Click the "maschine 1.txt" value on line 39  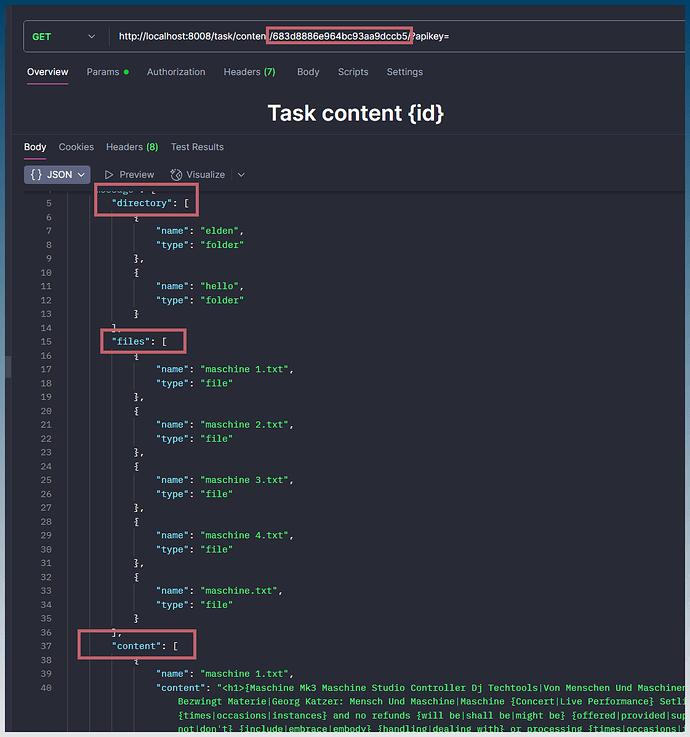[x=244, y=674]
